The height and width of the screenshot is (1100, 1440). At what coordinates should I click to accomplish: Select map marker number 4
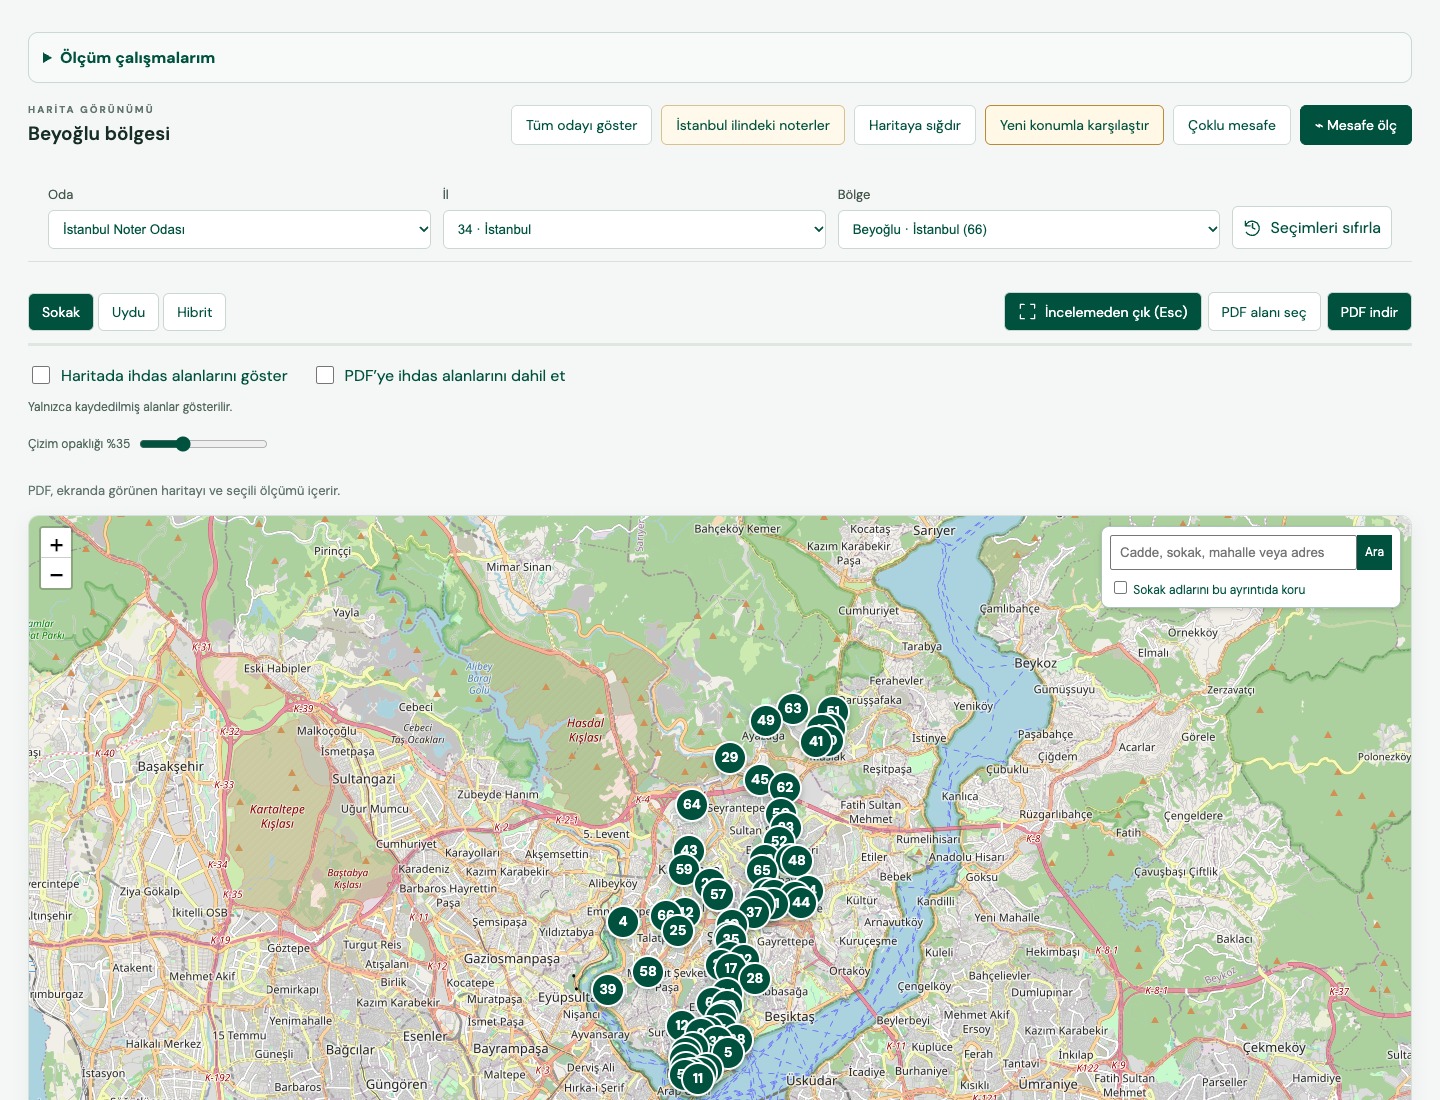[623, 922]
